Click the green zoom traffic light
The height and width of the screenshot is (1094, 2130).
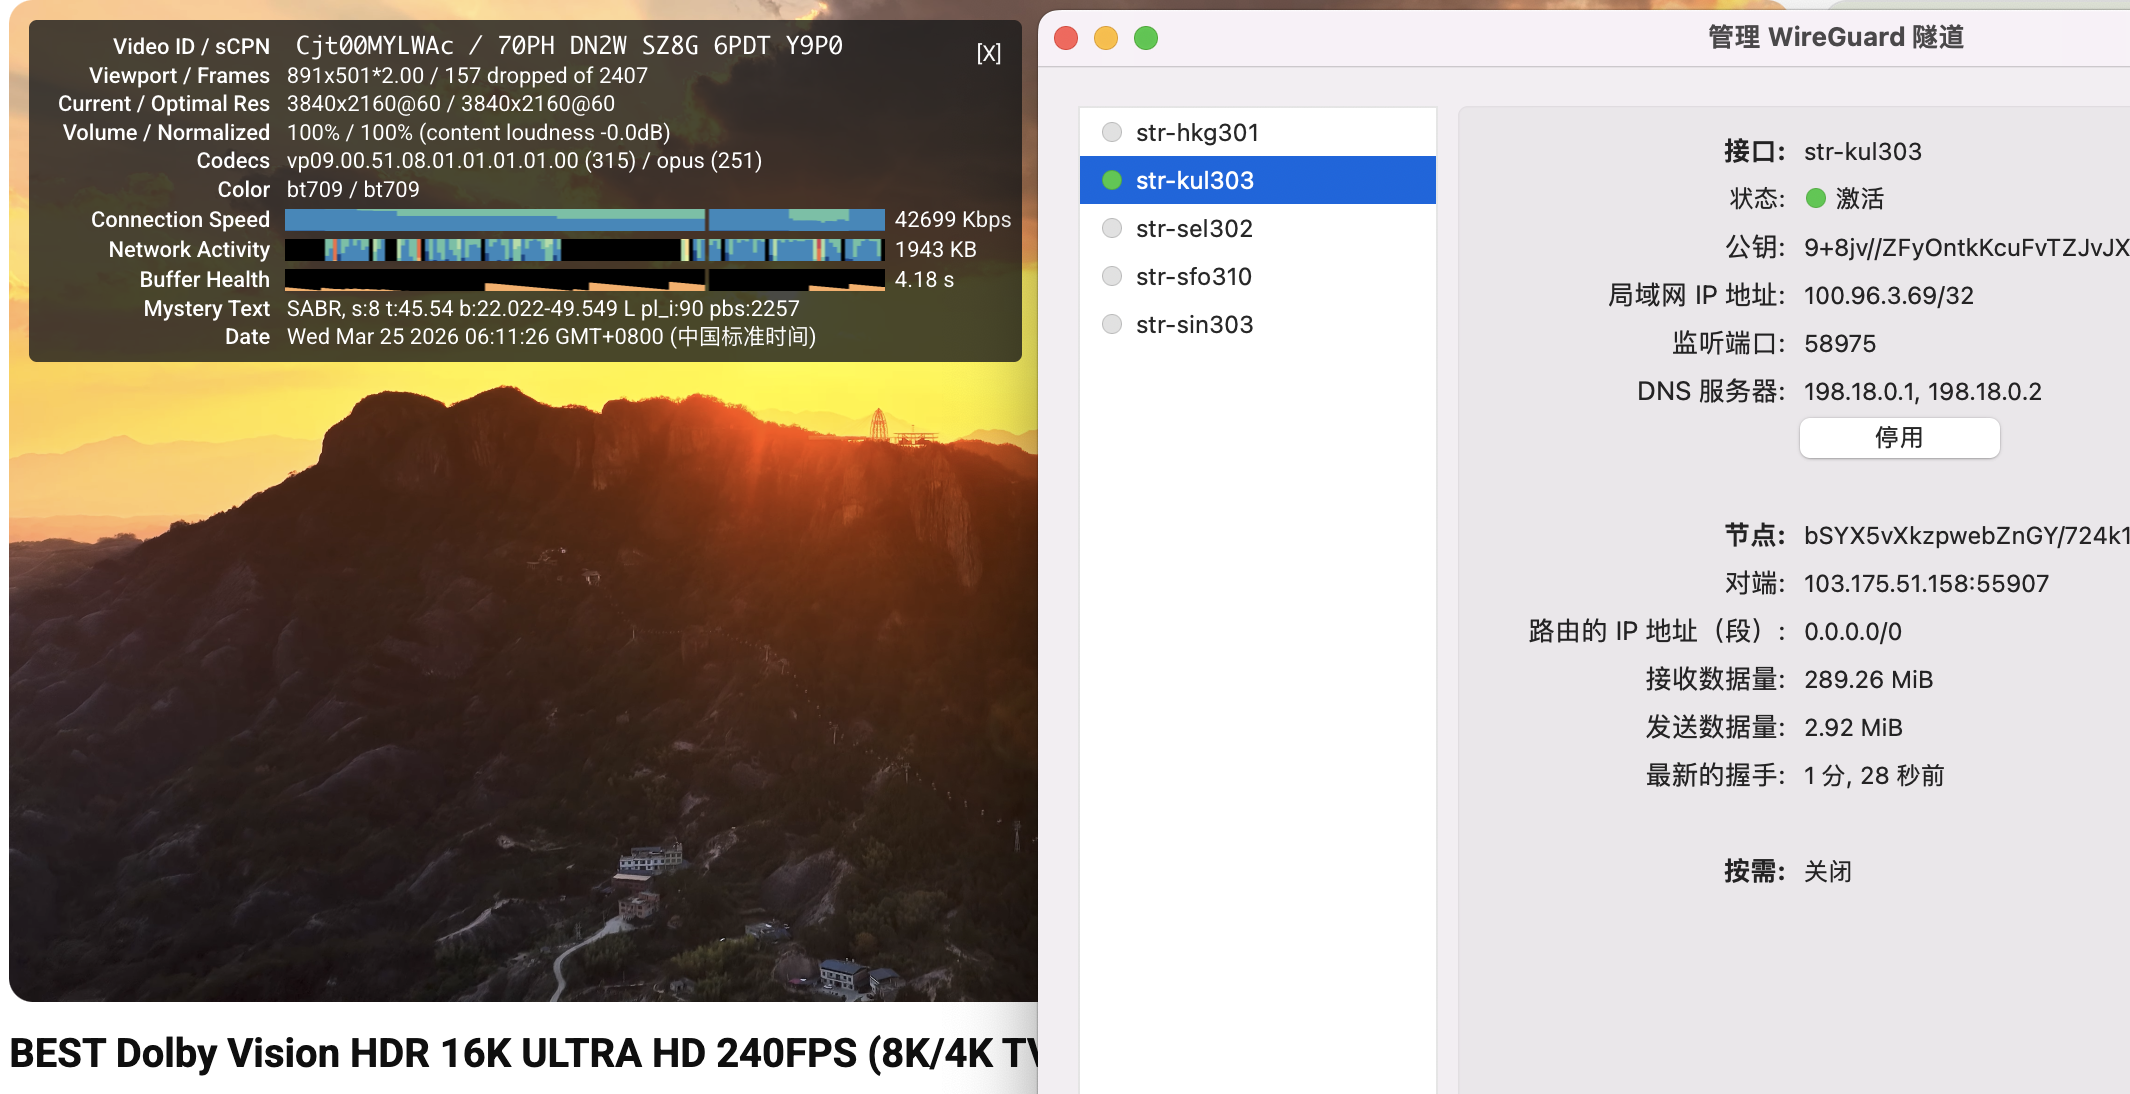1145,37
